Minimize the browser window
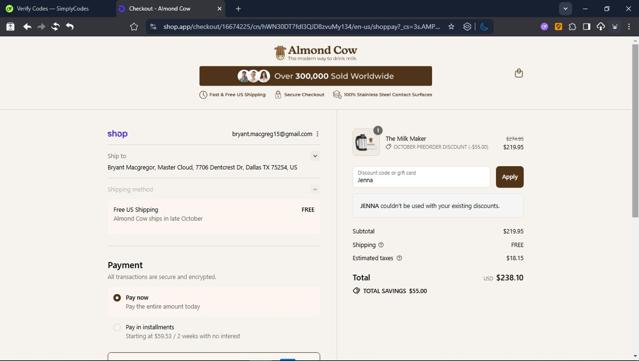This screenshot has height=361, width=639. pos(585,9)
